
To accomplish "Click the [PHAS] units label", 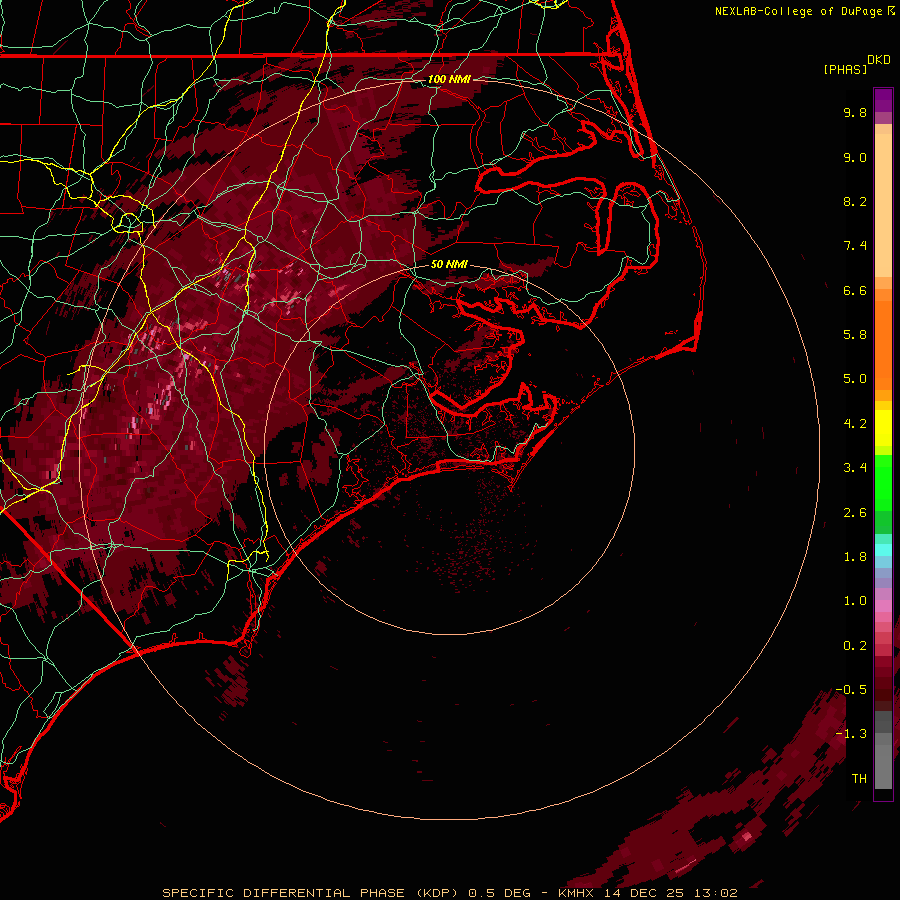I will [845, 70].
